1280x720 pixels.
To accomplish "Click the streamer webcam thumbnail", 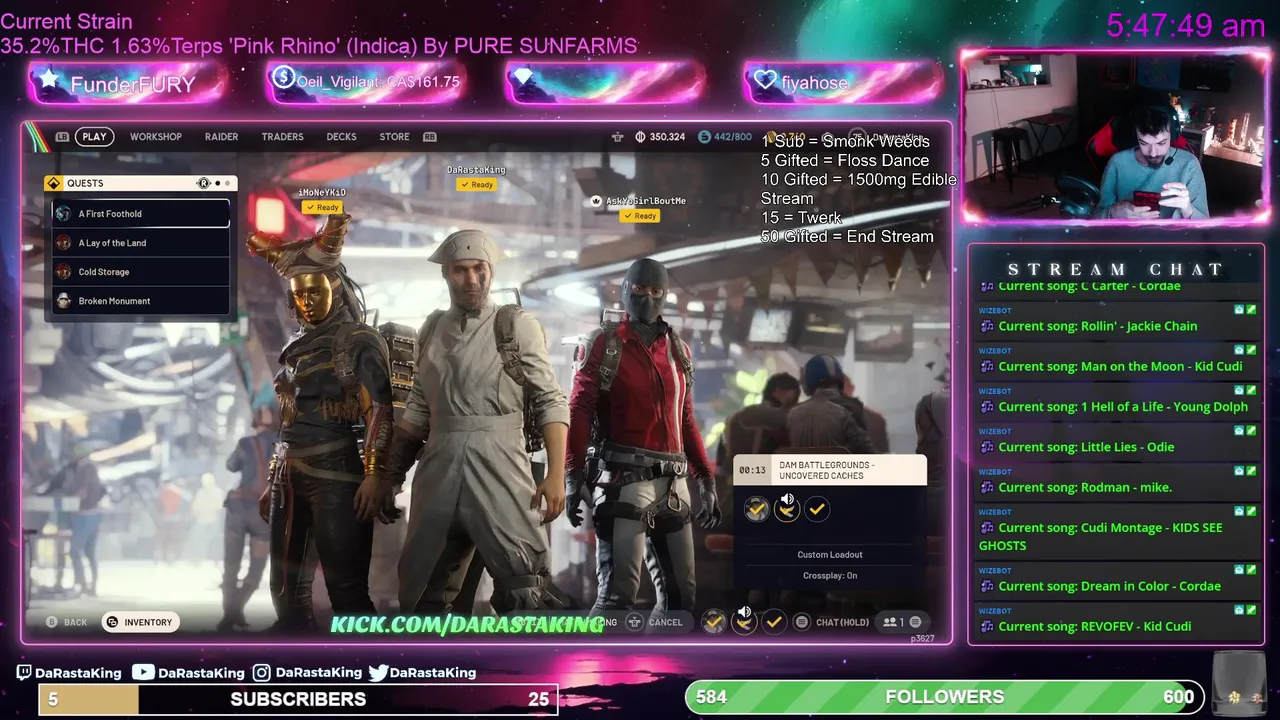I will (1115, 136).
